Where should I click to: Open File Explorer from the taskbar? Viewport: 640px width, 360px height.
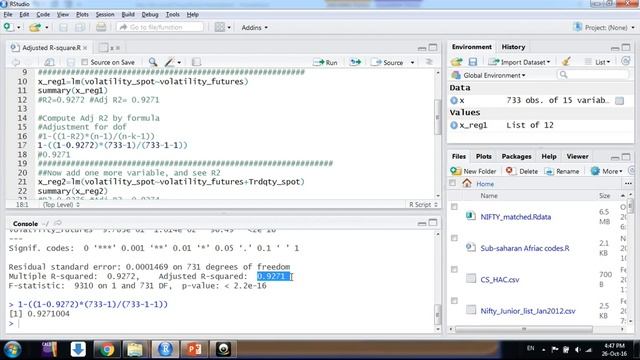(x=136, y=349)
